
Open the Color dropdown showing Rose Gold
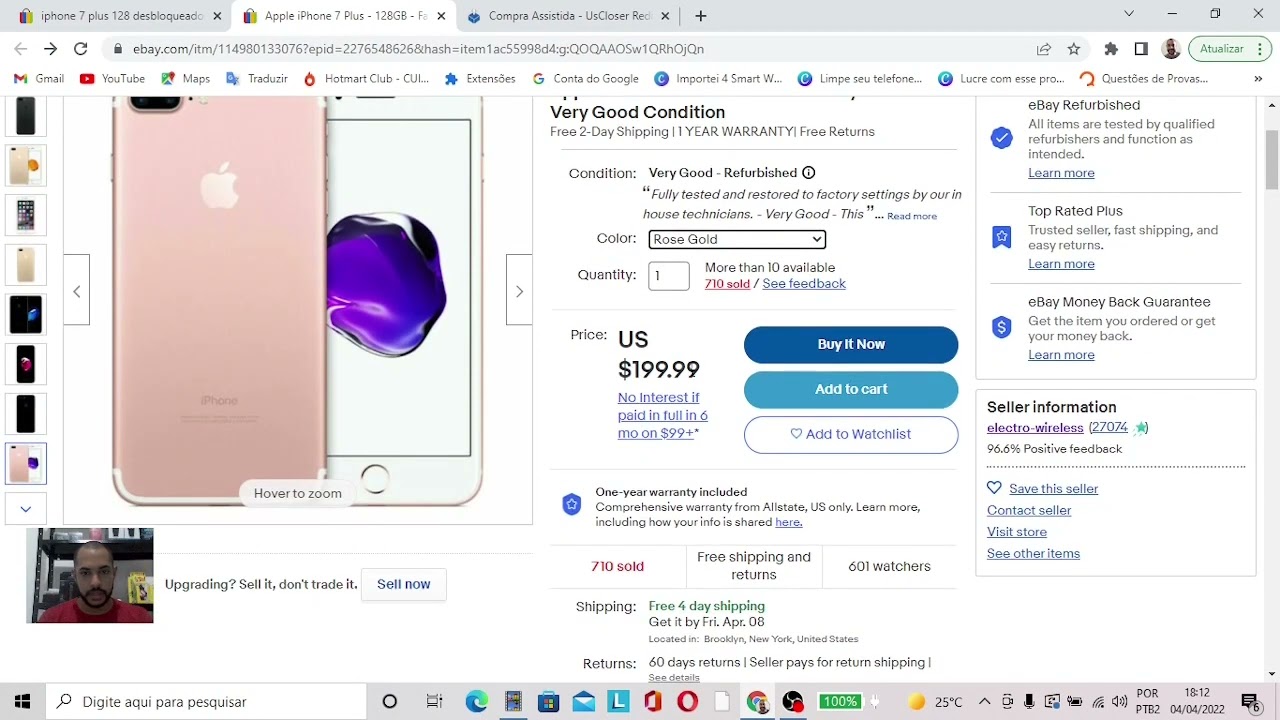737,239
